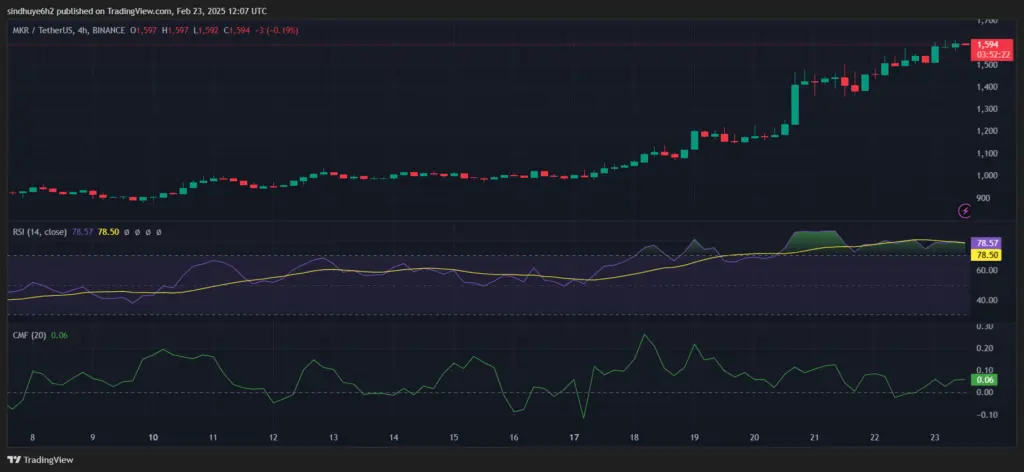This screenshot has width=1024, height=472.
Task: Click date label 14 on time axis
Action: coord(393,438)
